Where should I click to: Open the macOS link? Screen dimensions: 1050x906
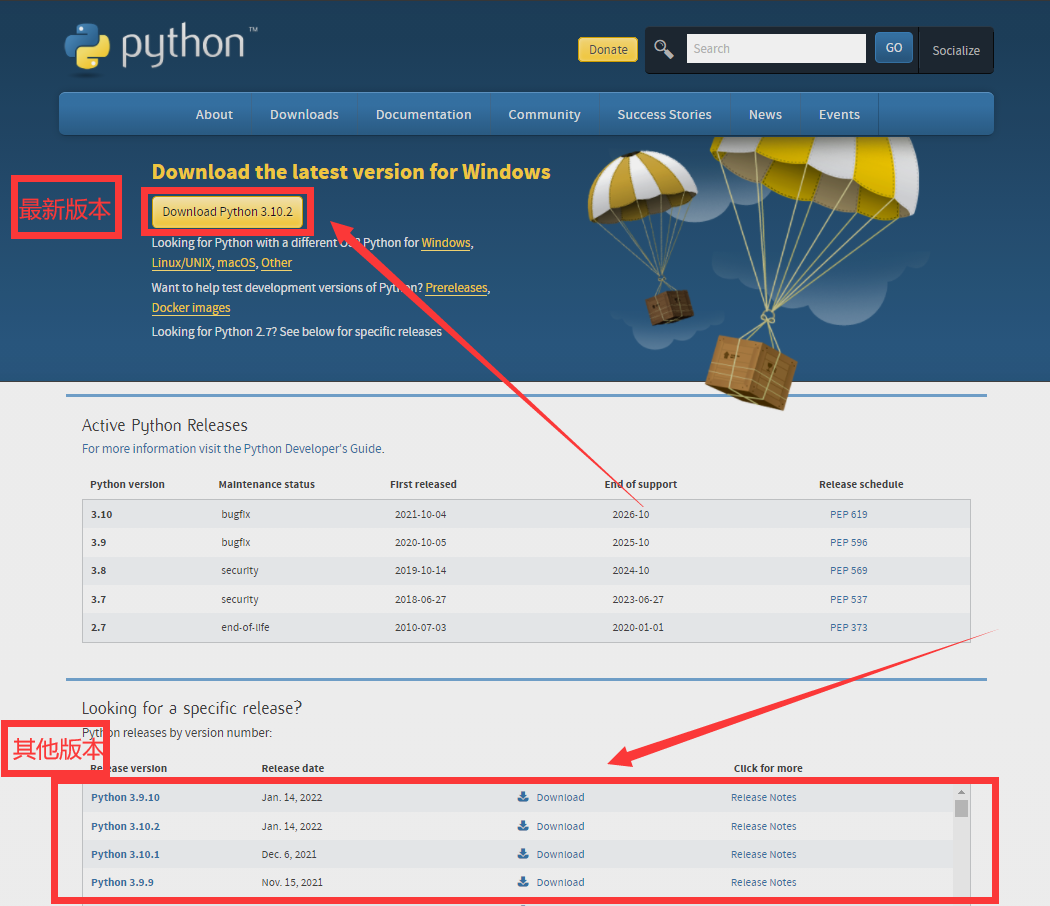tap(236, 263)
